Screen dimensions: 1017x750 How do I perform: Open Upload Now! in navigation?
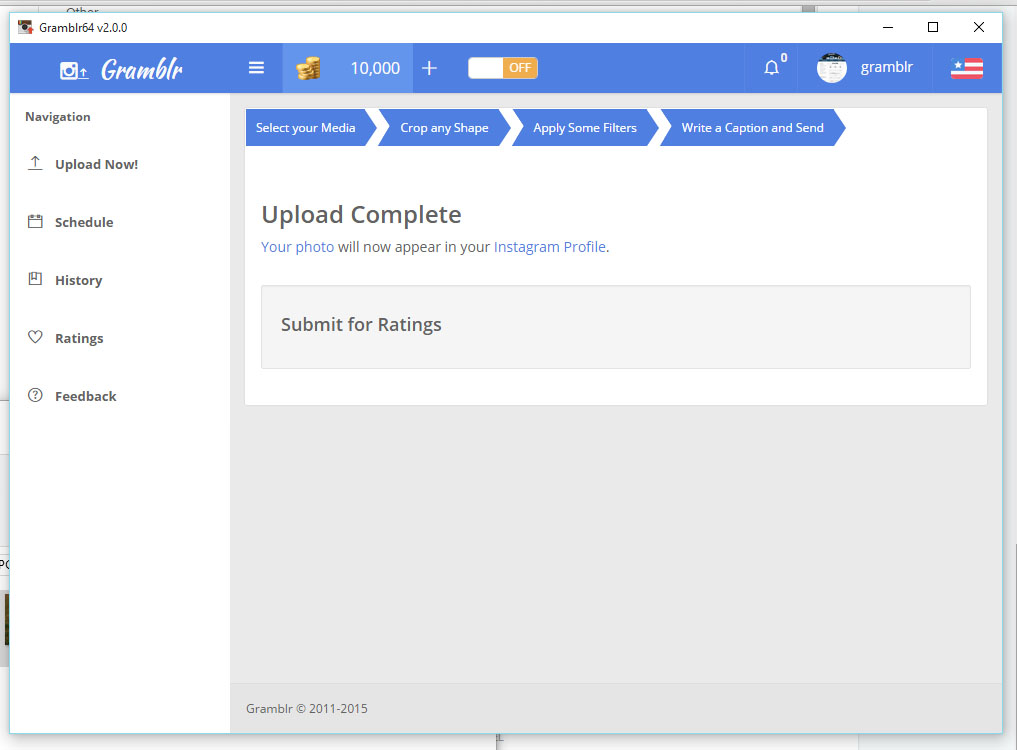[96, 164]
